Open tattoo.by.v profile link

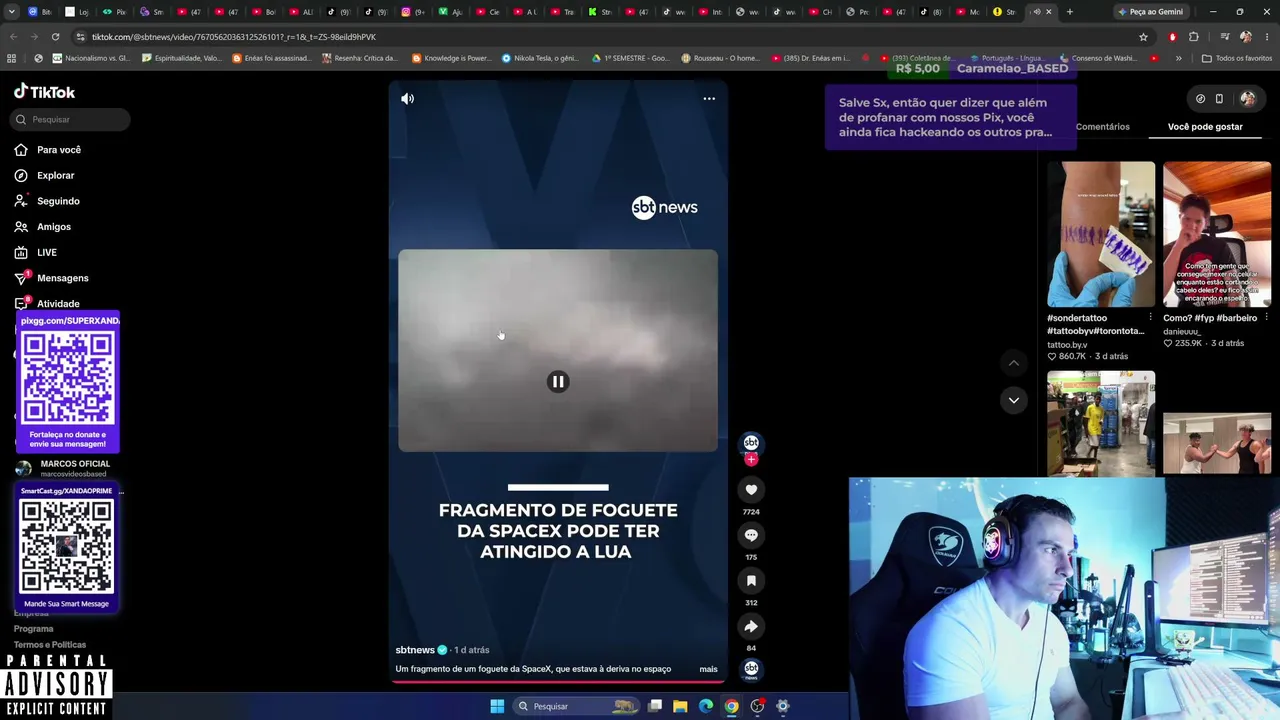pos(1067,344)
